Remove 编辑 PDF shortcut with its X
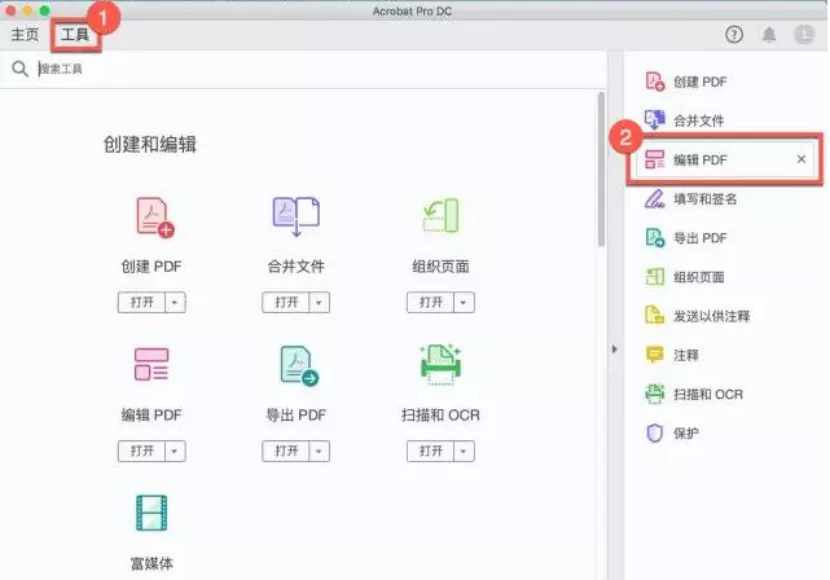 click(801, 159)
